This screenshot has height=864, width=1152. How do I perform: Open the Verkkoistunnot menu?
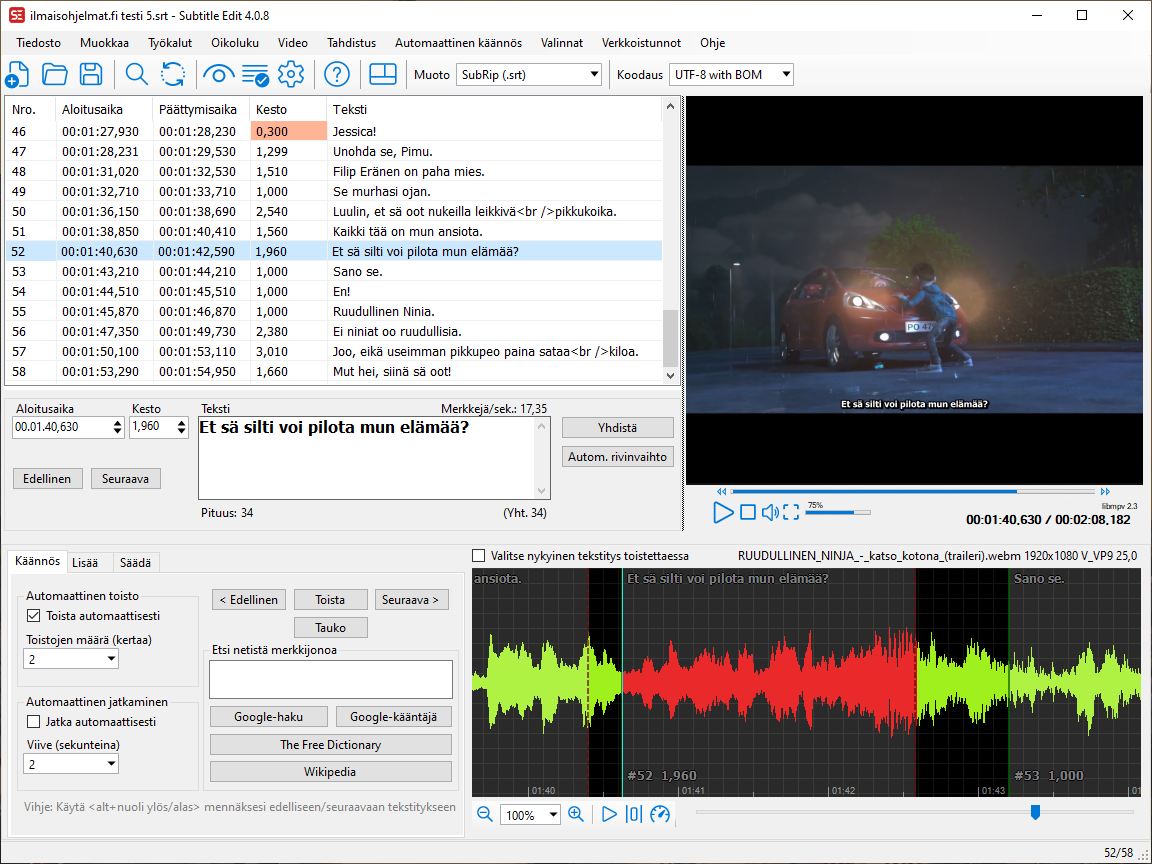pyautogui.click(x=641, y=43)
